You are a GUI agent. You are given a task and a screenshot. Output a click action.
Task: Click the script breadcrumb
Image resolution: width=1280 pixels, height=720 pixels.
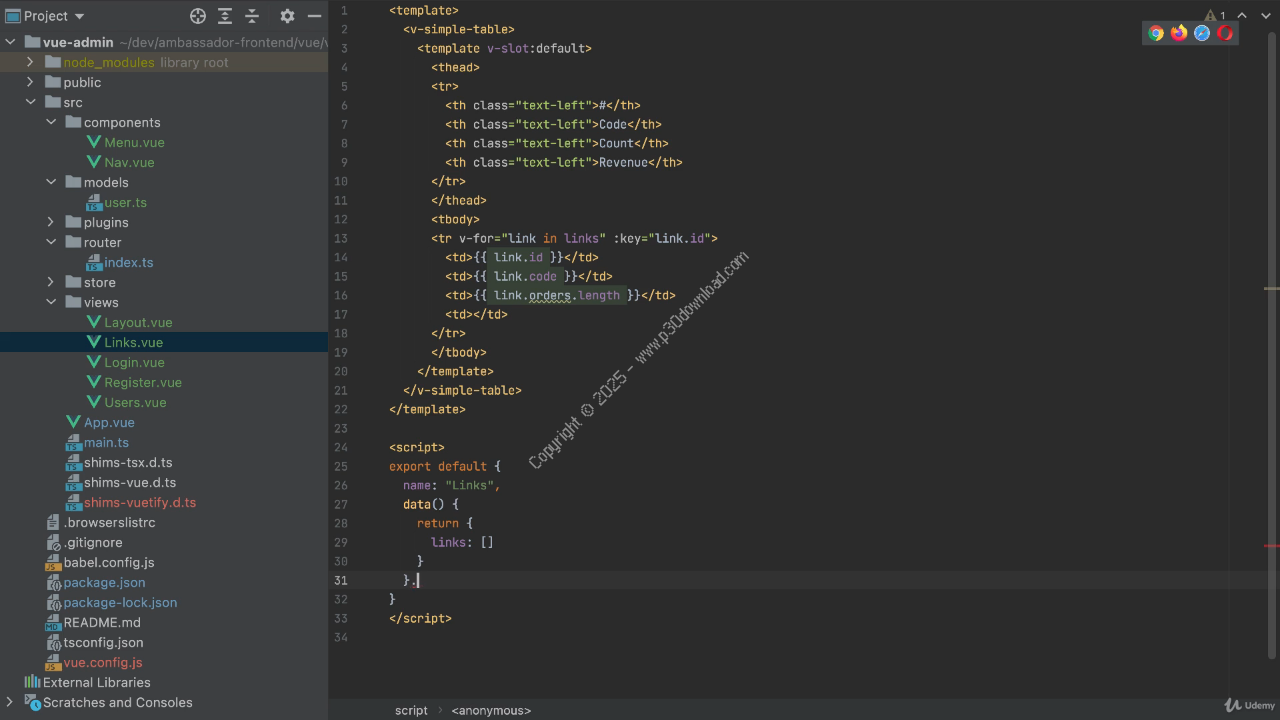411,710
